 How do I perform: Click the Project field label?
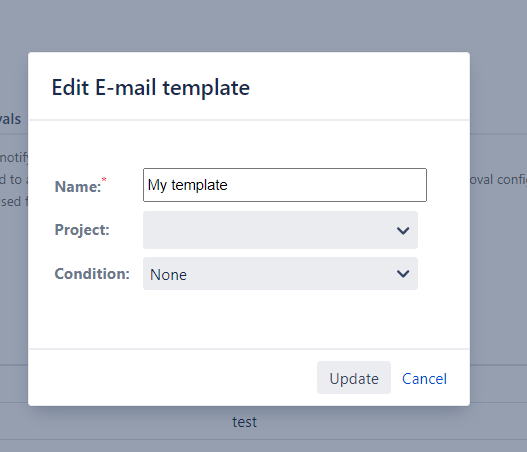coord(82,230)
